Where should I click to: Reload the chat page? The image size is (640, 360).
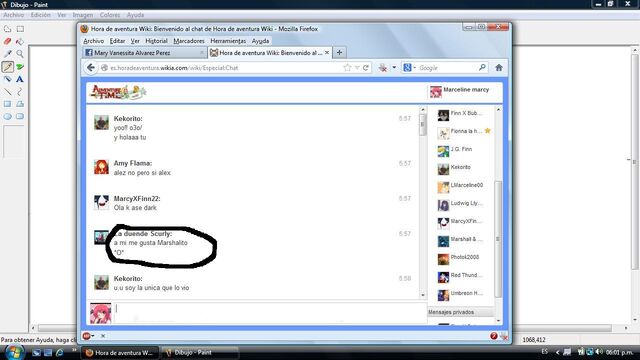click(x=366, y=68)
